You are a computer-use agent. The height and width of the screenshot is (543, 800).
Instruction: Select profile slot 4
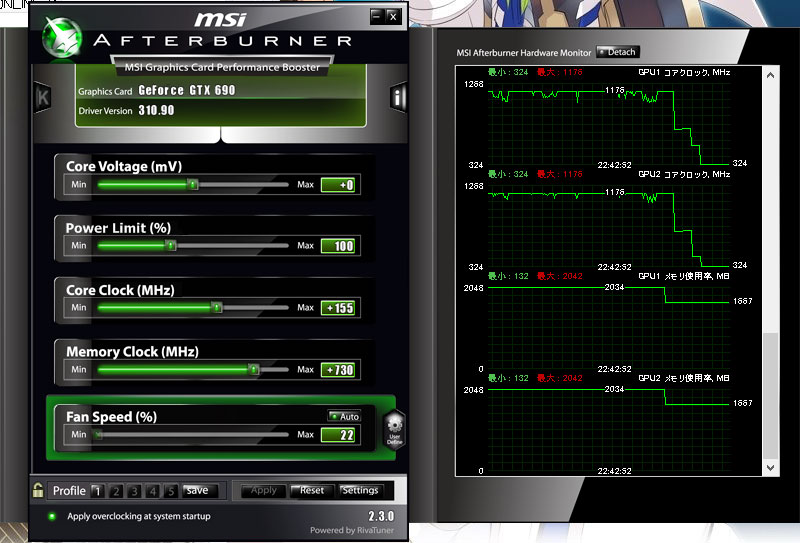(153, 491)
